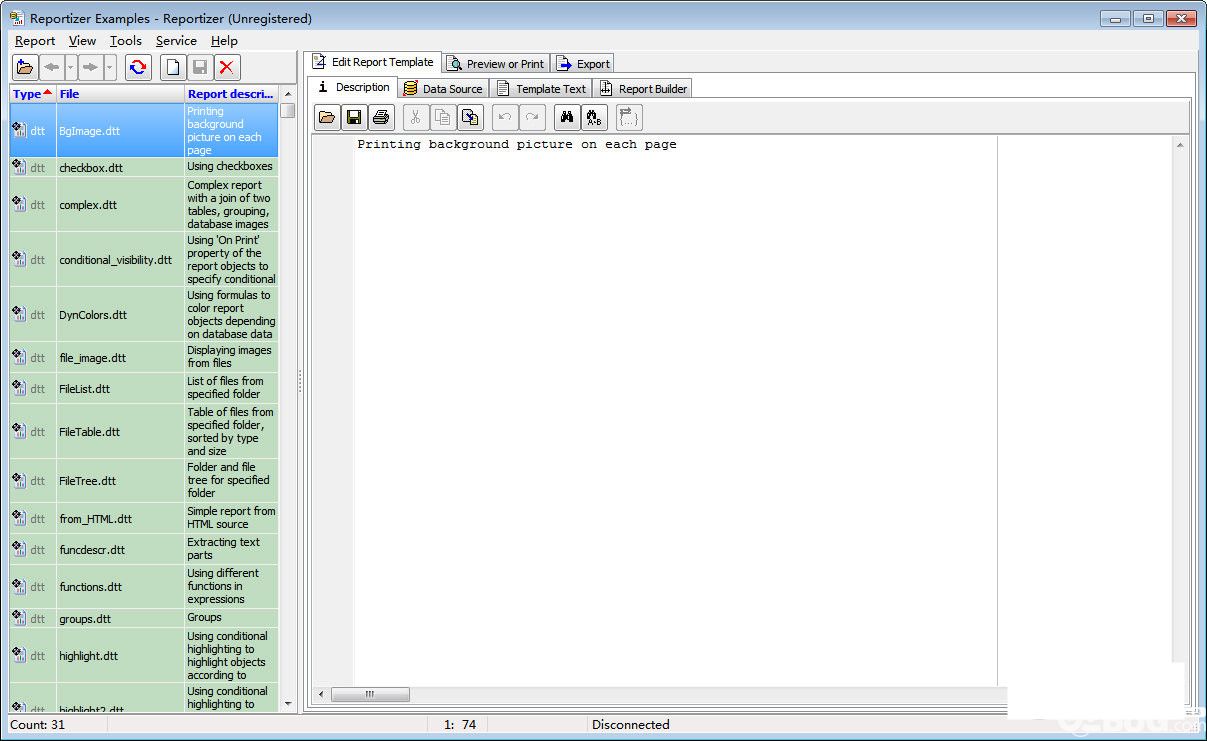The width and height of the screenshot is (1207, 741).
Task: Refresh the report list
Action: click(138, 67)
